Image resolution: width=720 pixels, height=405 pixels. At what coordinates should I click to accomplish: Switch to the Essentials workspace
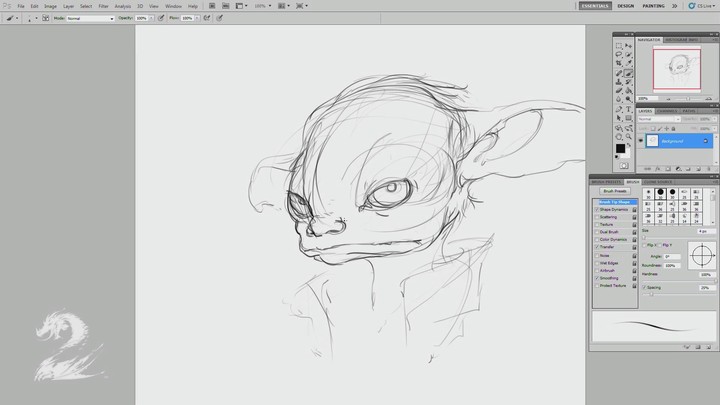[x=595, y=6]
